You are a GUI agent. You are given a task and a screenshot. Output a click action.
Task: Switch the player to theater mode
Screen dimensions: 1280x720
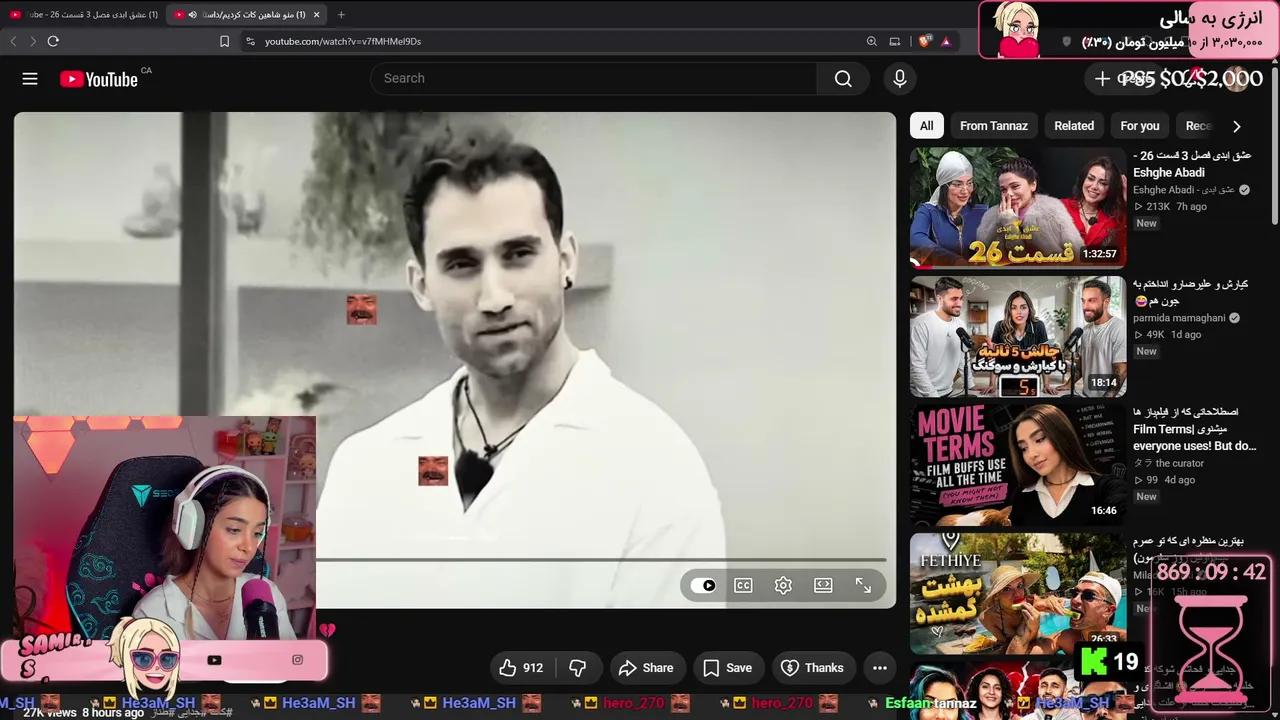tap(823, 586)
